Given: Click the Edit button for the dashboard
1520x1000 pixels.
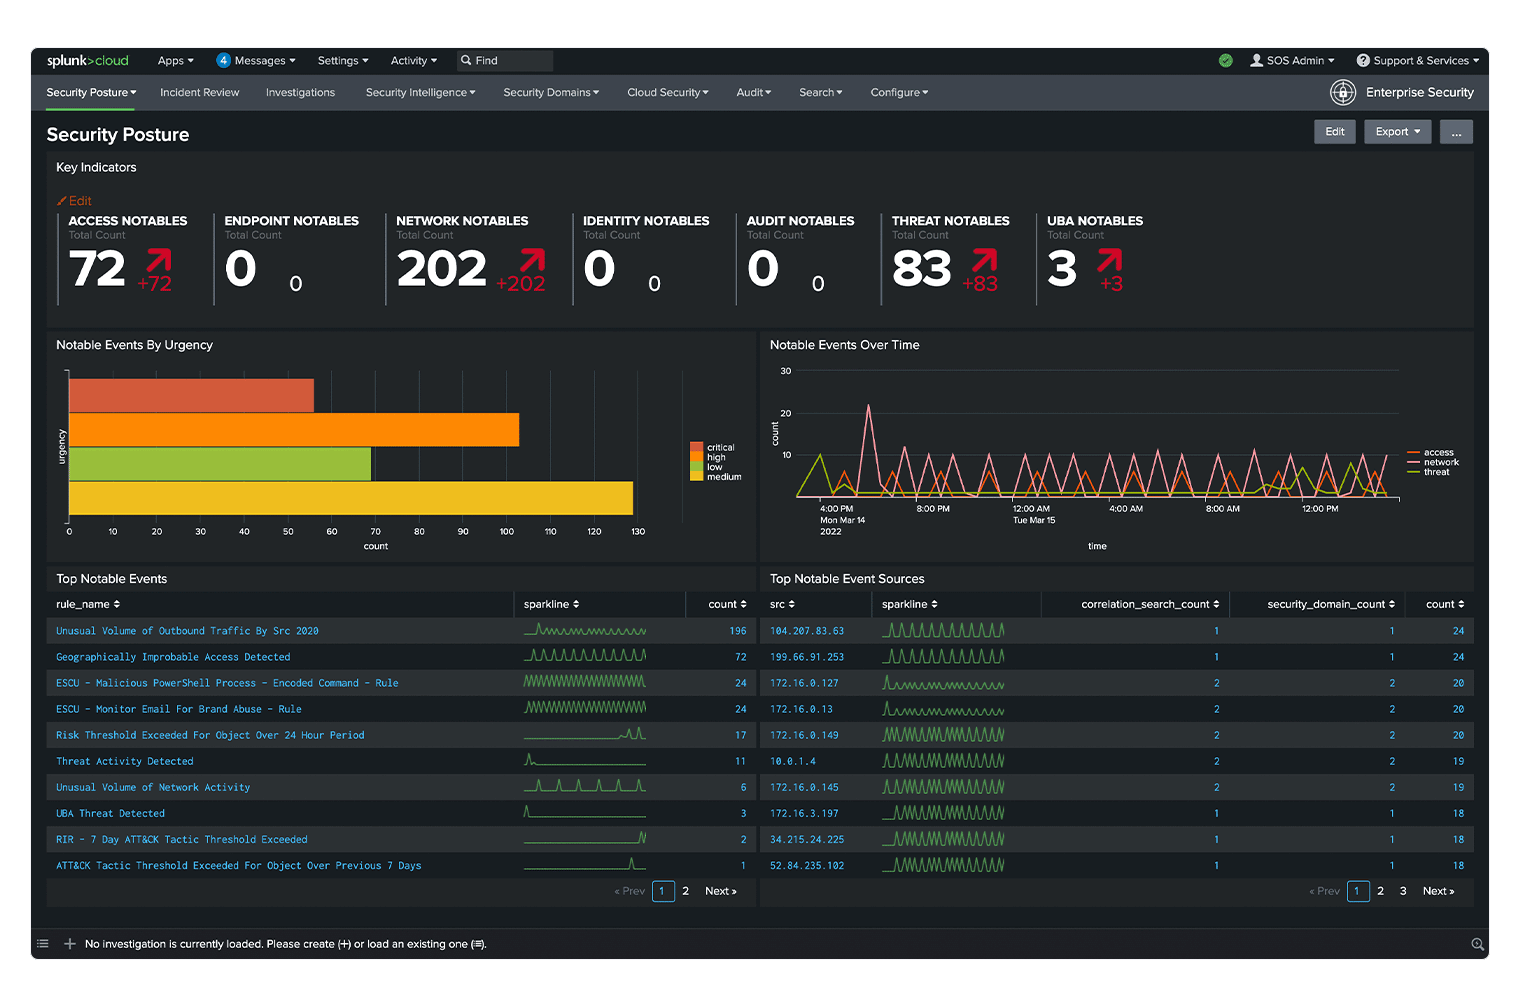Looking at the screenshot, I should pos(1334,131).
